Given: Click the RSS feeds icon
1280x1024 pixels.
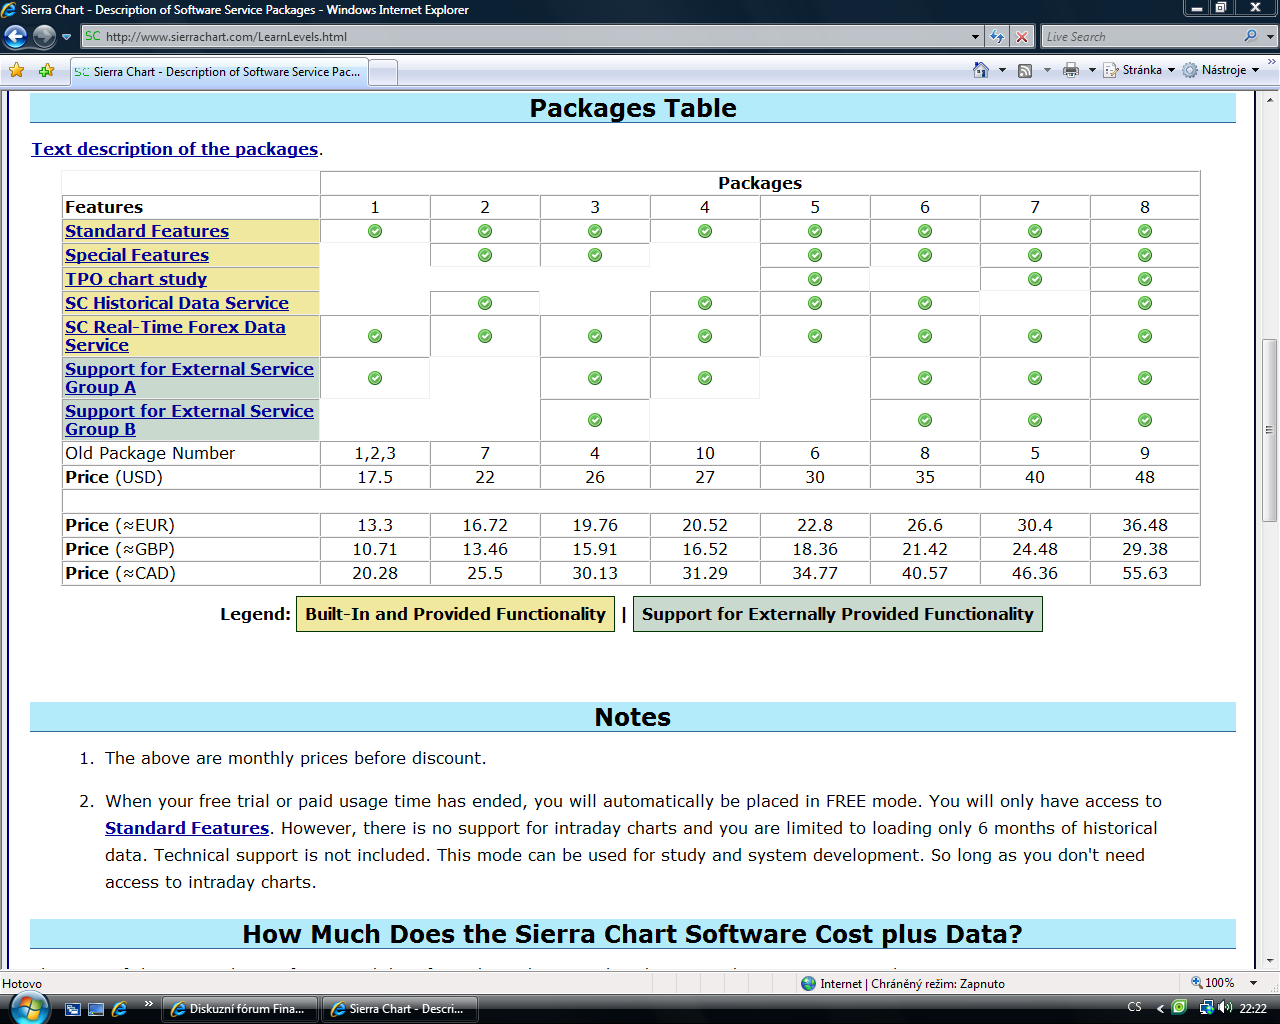Looking at the screenshot, I should [x=1025, y=70].
